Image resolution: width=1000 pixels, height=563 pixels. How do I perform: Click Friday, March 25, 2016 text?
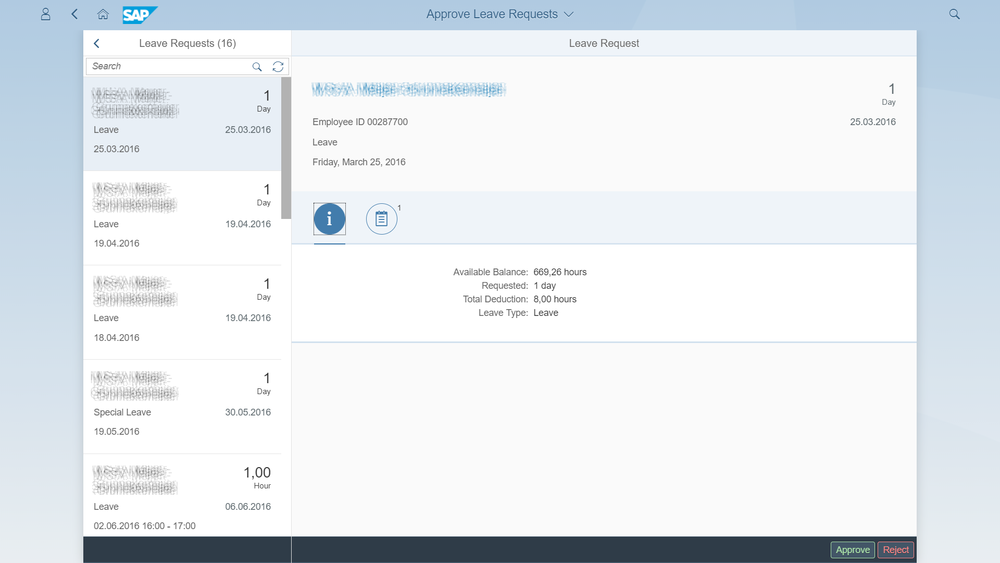point(359,162)
